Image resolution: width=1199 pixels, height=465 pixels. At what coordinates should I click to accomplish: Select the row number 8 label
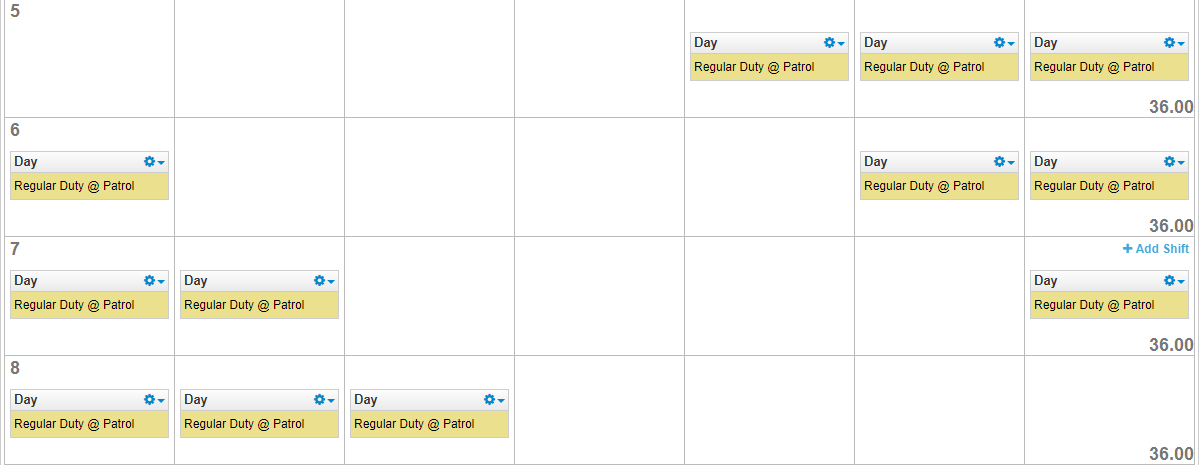pyautogui.click(x=15, y=368)
